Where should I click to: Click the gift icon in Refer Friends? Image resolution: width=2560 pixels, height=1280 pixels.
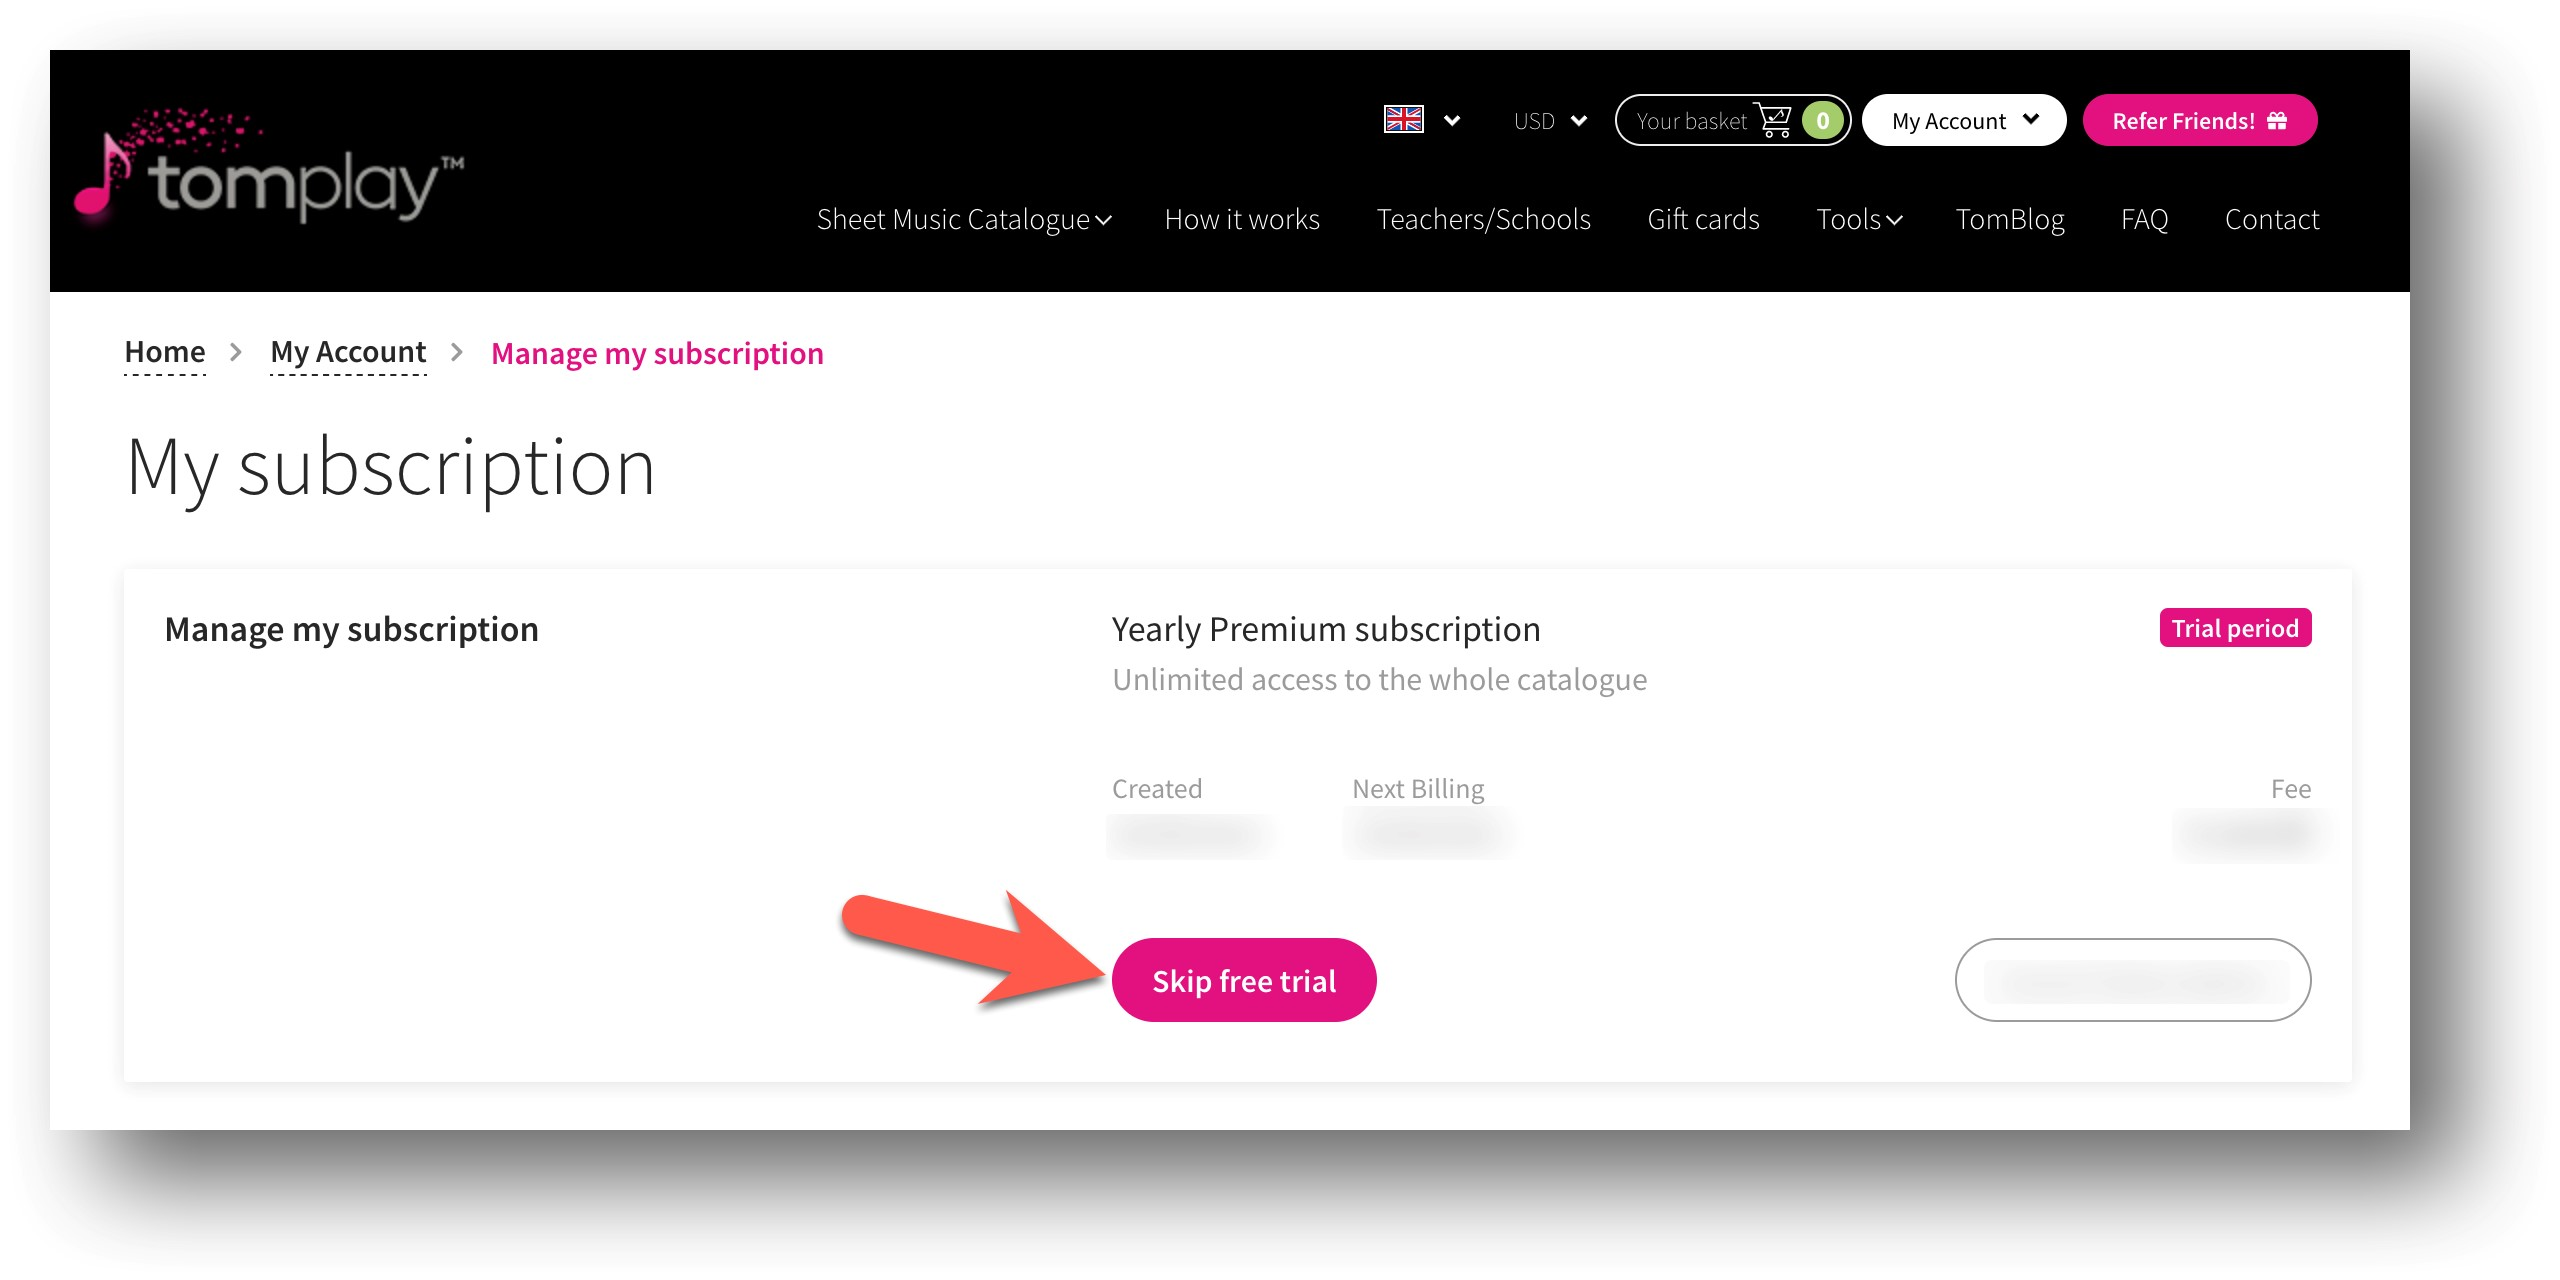[2277, 121]
